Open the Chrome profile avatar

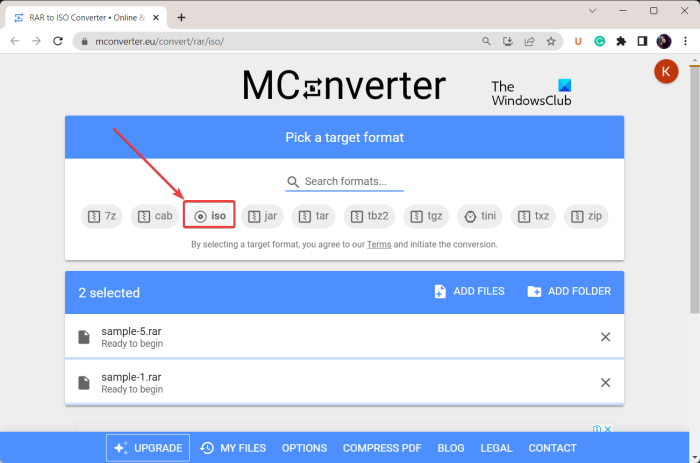[664, 42]
